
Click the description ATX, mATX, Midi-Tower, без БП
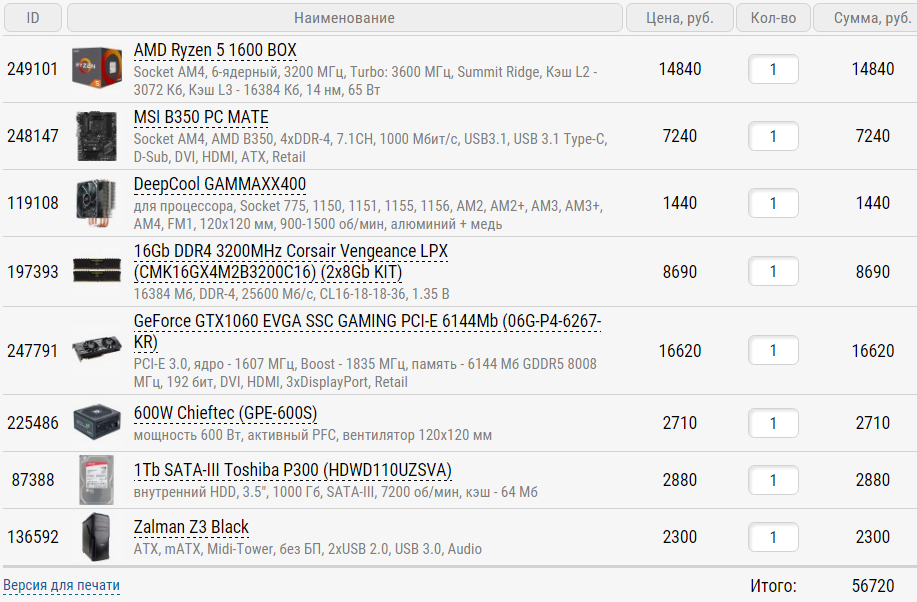point(308,549)
